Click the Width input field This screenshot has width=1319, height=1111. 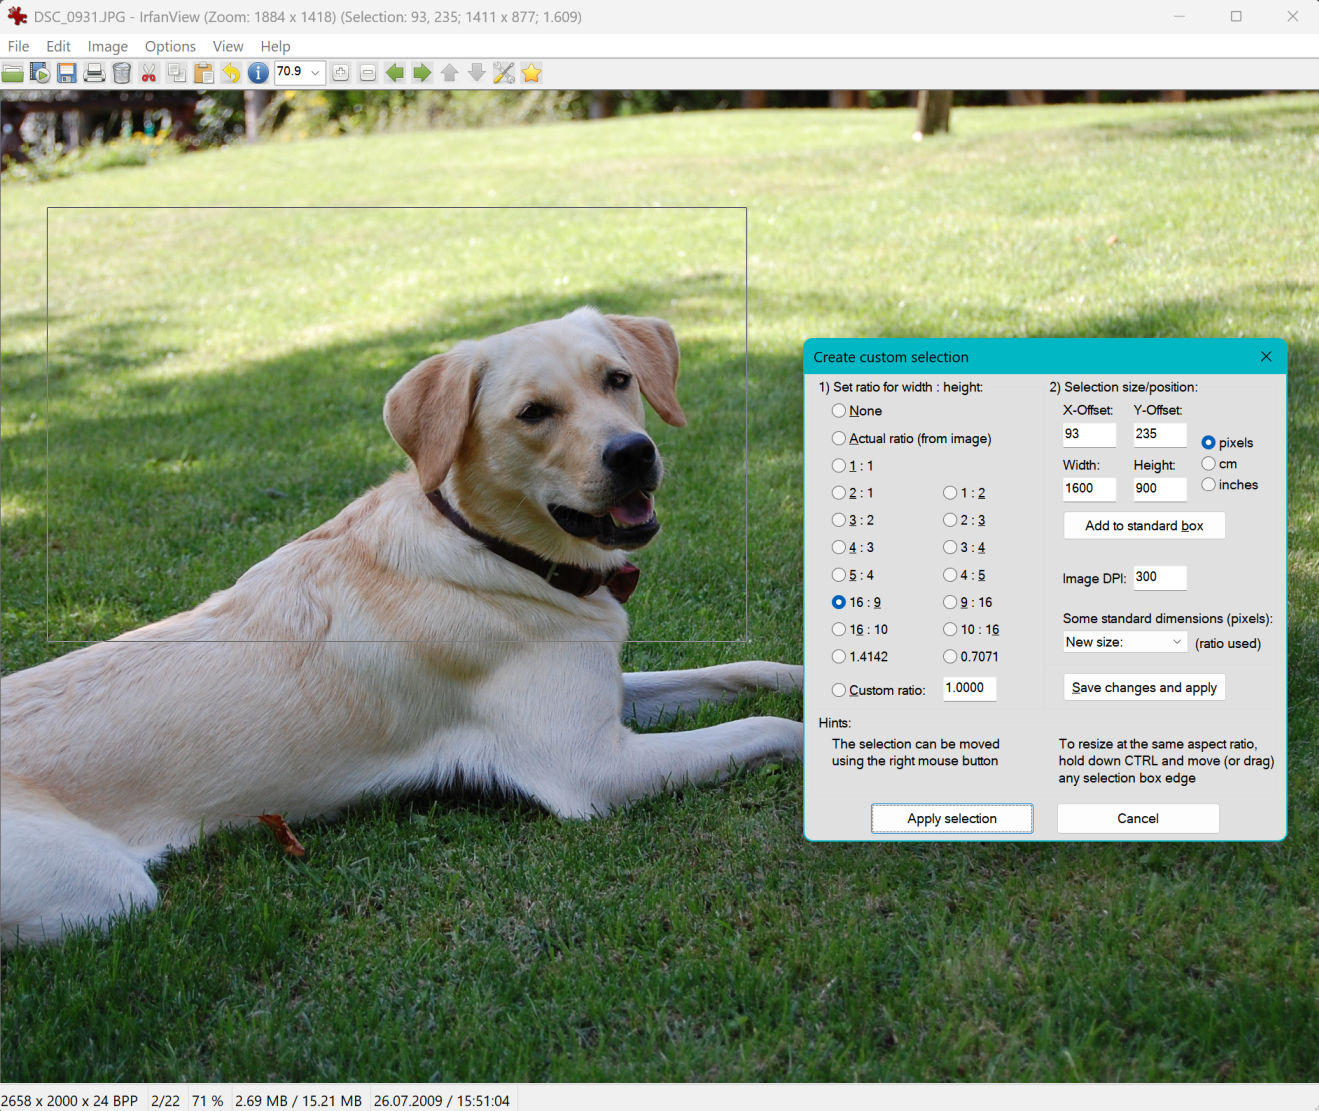click(1088, 488)
